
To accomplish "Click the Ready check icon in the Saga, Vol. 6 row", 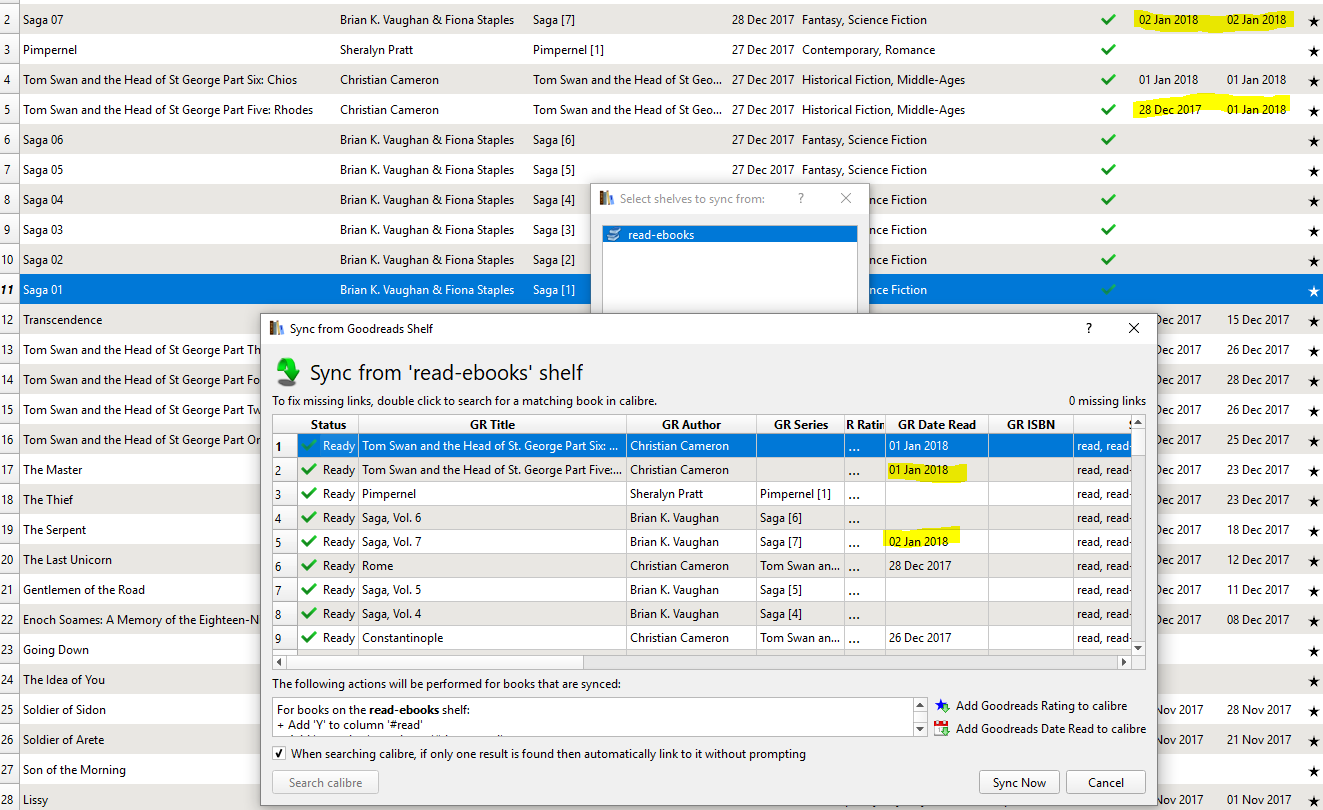I will [x=309, y=518].
